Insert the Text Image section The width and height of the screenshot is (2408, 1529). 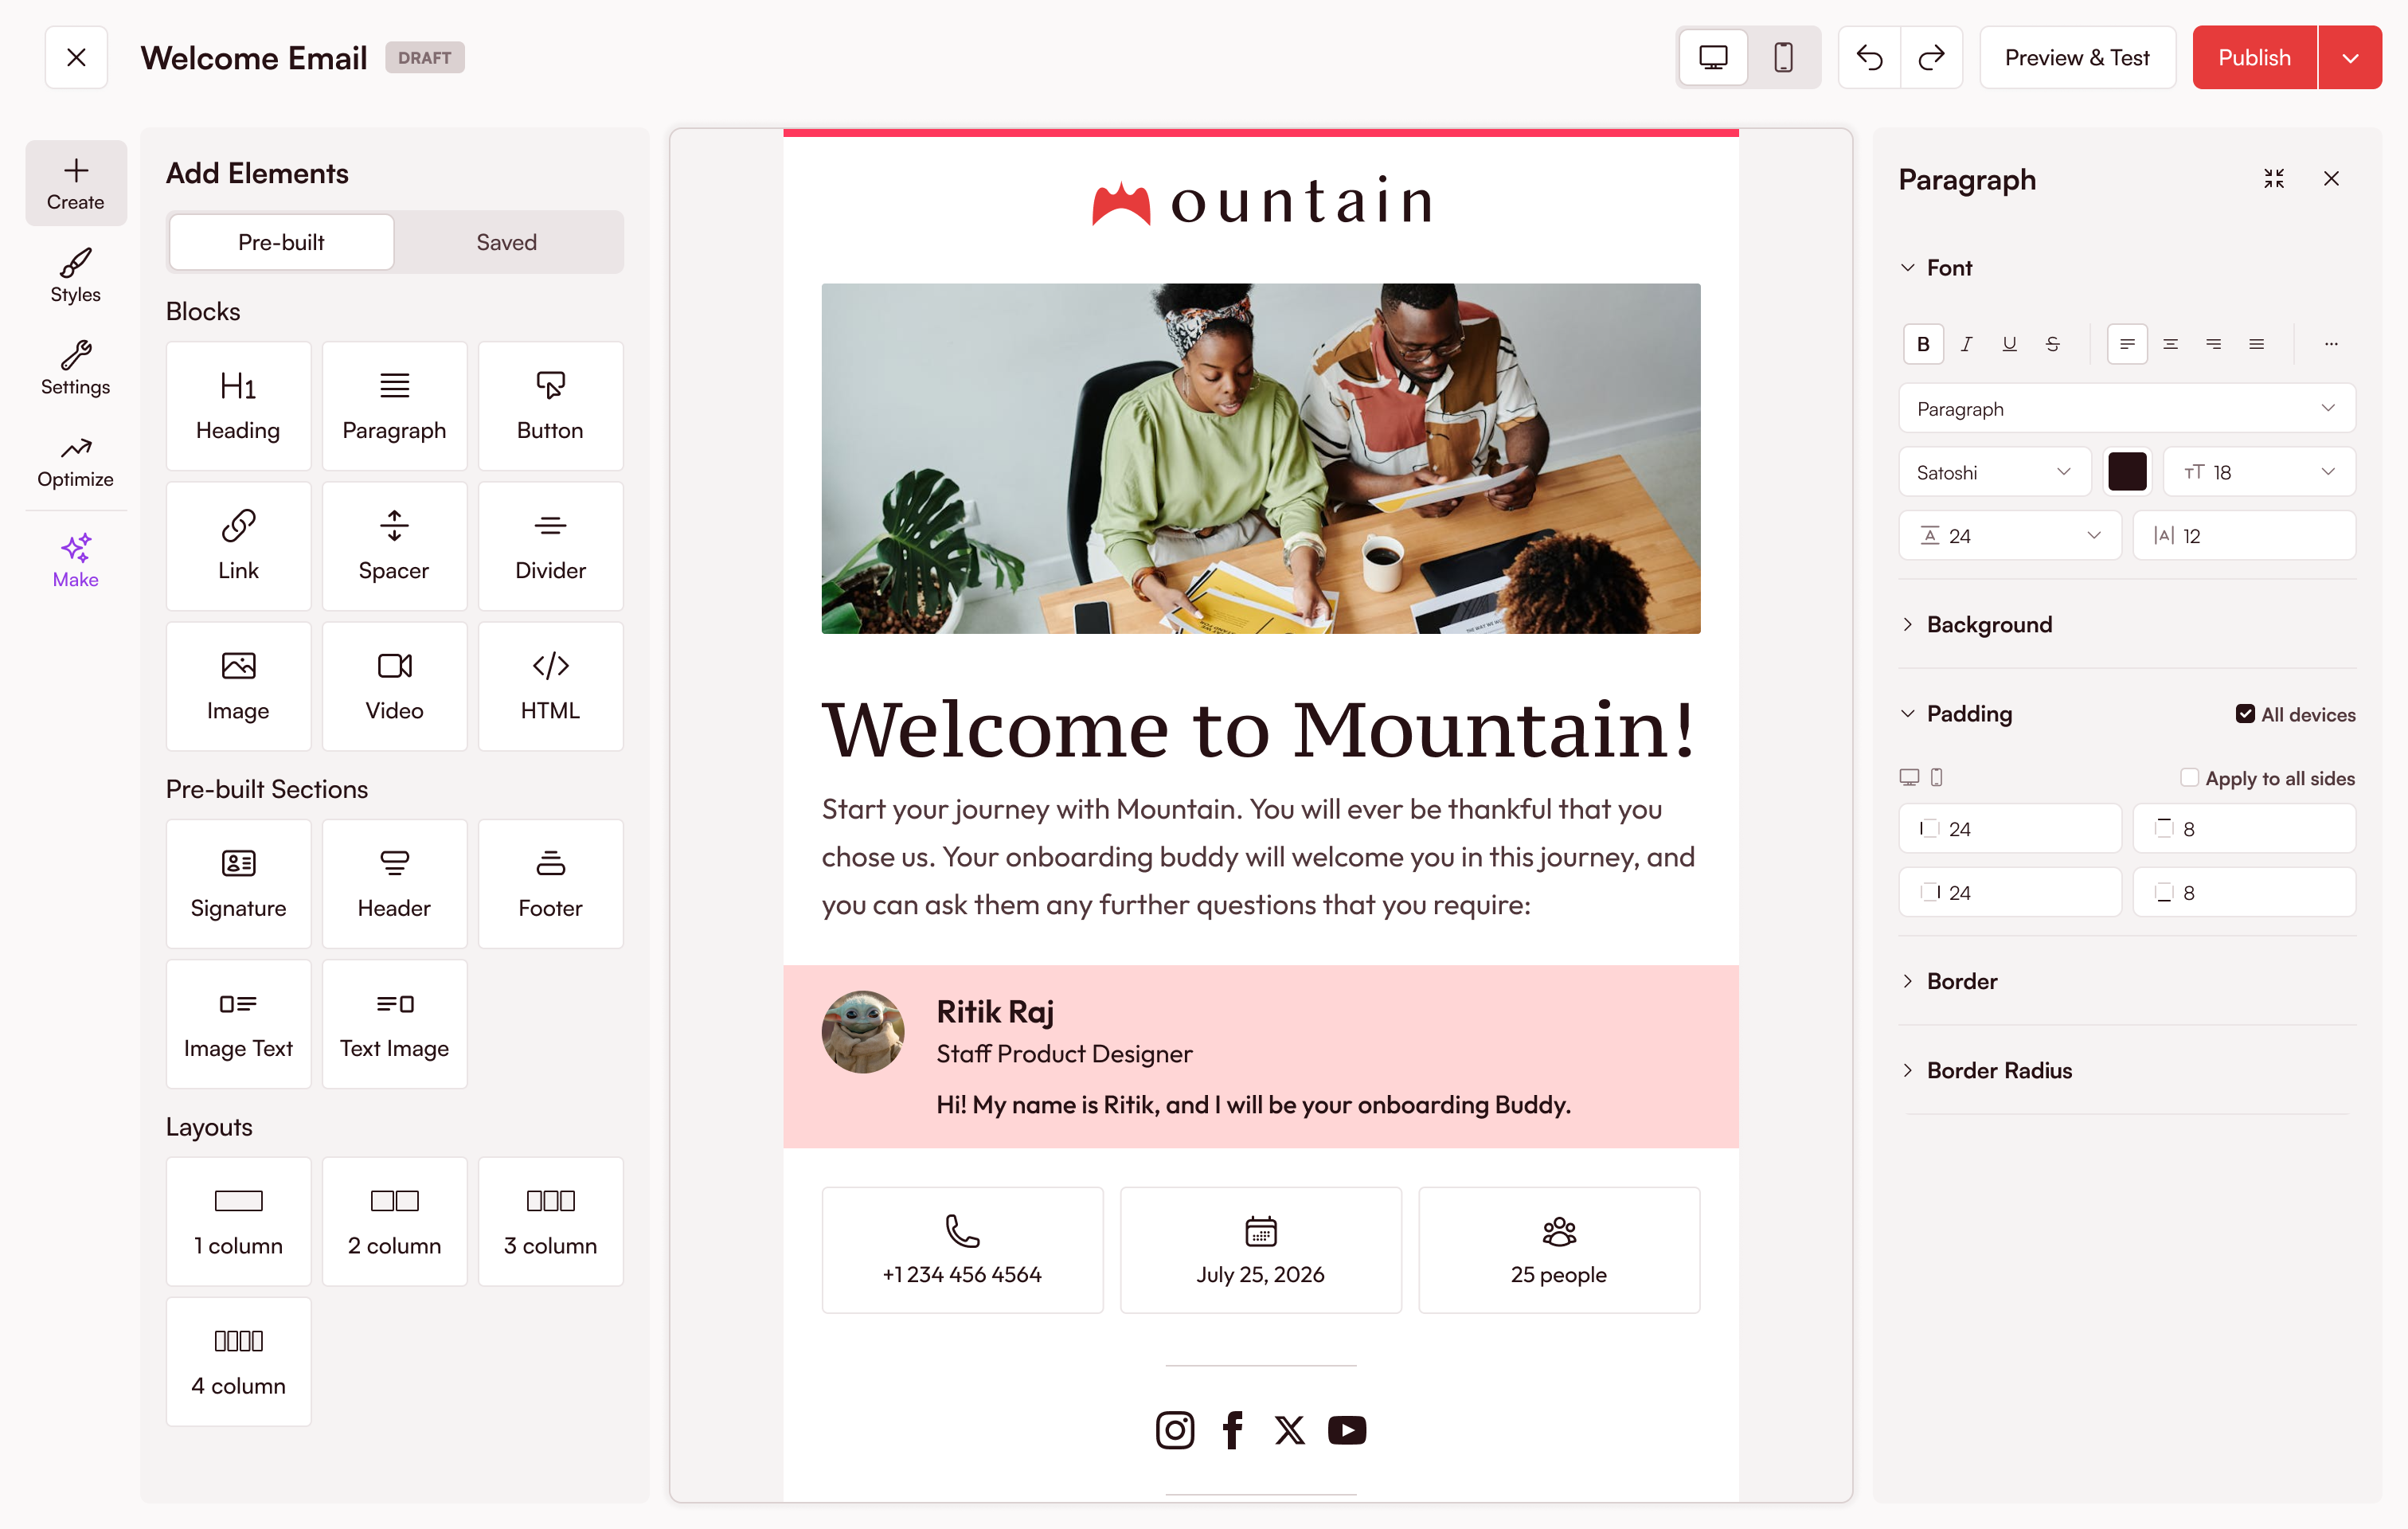tap(394, 1024)
